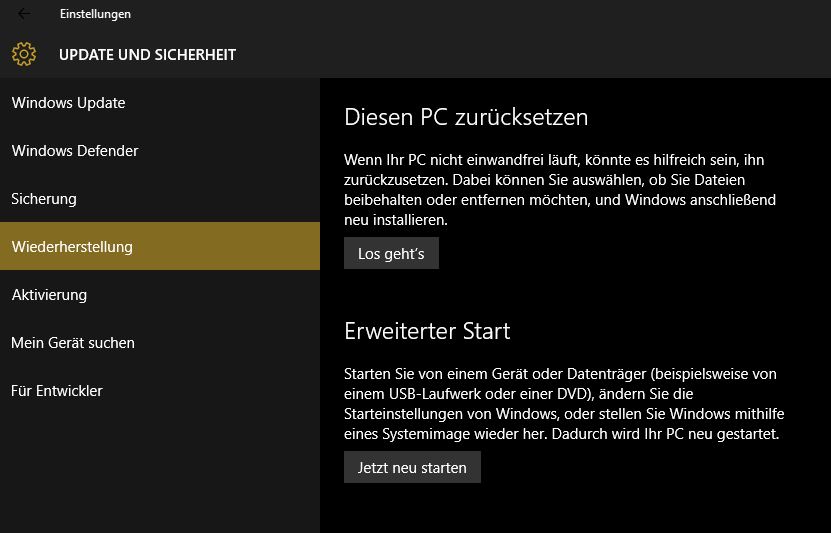The width and height of the screenshot is (831, 533).
Task: Click the Diesen PC zurücksetzen heading
Action: pyautogui.click(x=466, y=117)
